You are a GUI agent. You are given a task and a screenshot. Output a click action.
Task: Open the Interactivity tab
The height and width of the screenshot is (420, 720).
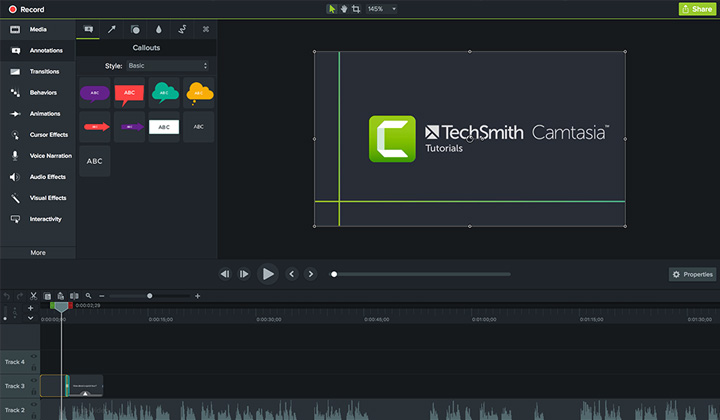[38, 219]
